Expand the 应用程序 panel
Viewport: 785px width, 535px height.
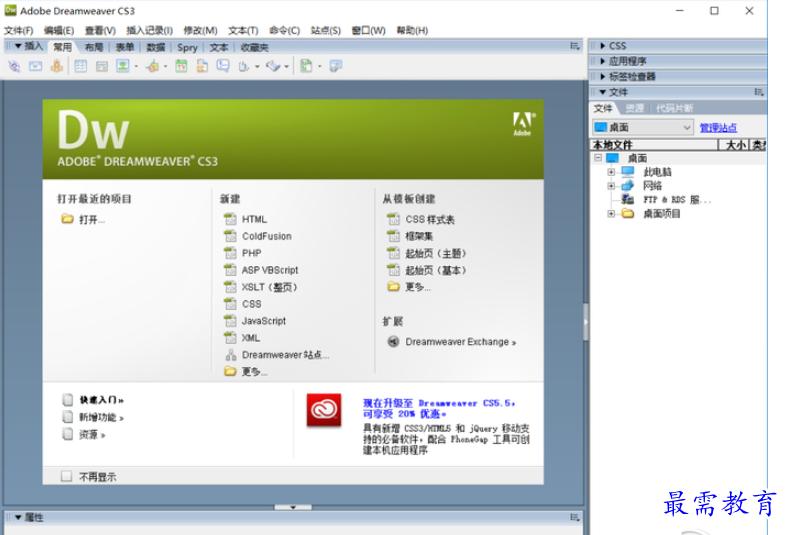603,61
